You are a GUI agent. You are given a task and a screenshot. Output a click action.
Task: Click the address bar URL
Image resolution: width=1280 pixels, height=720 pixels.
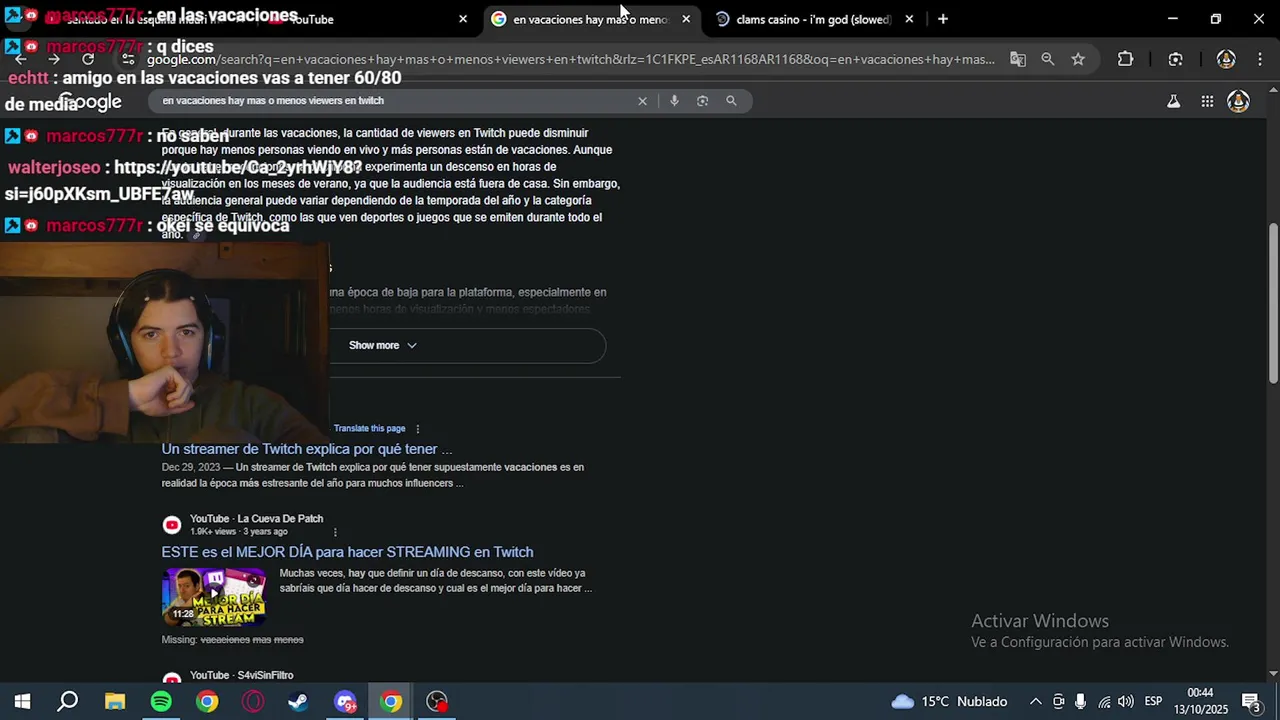click(570, 59)
